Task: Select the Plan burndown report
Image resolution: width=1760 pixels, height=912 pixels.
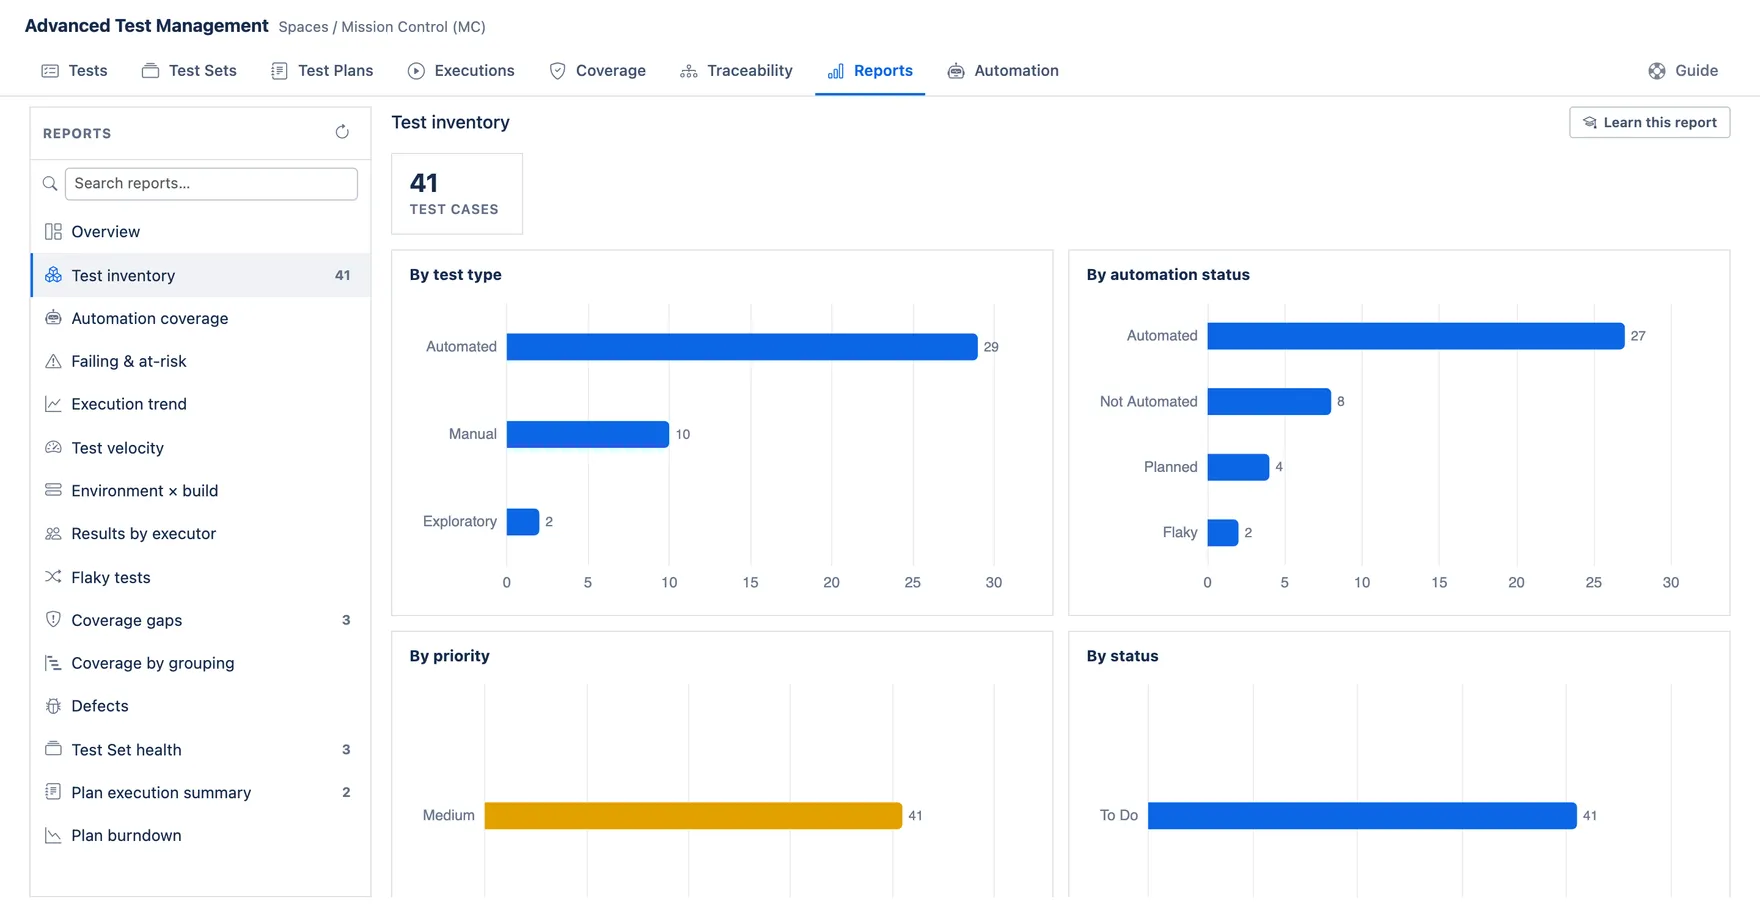Action: click(x=201, y=835)
